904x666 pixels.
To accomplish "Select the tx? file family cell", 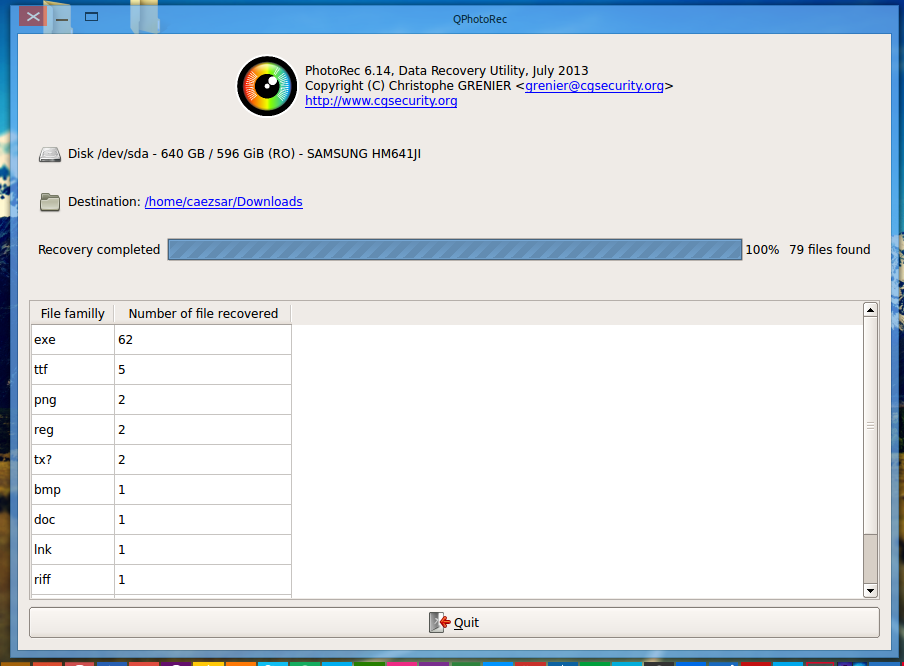I will click(x=73, y=460).
